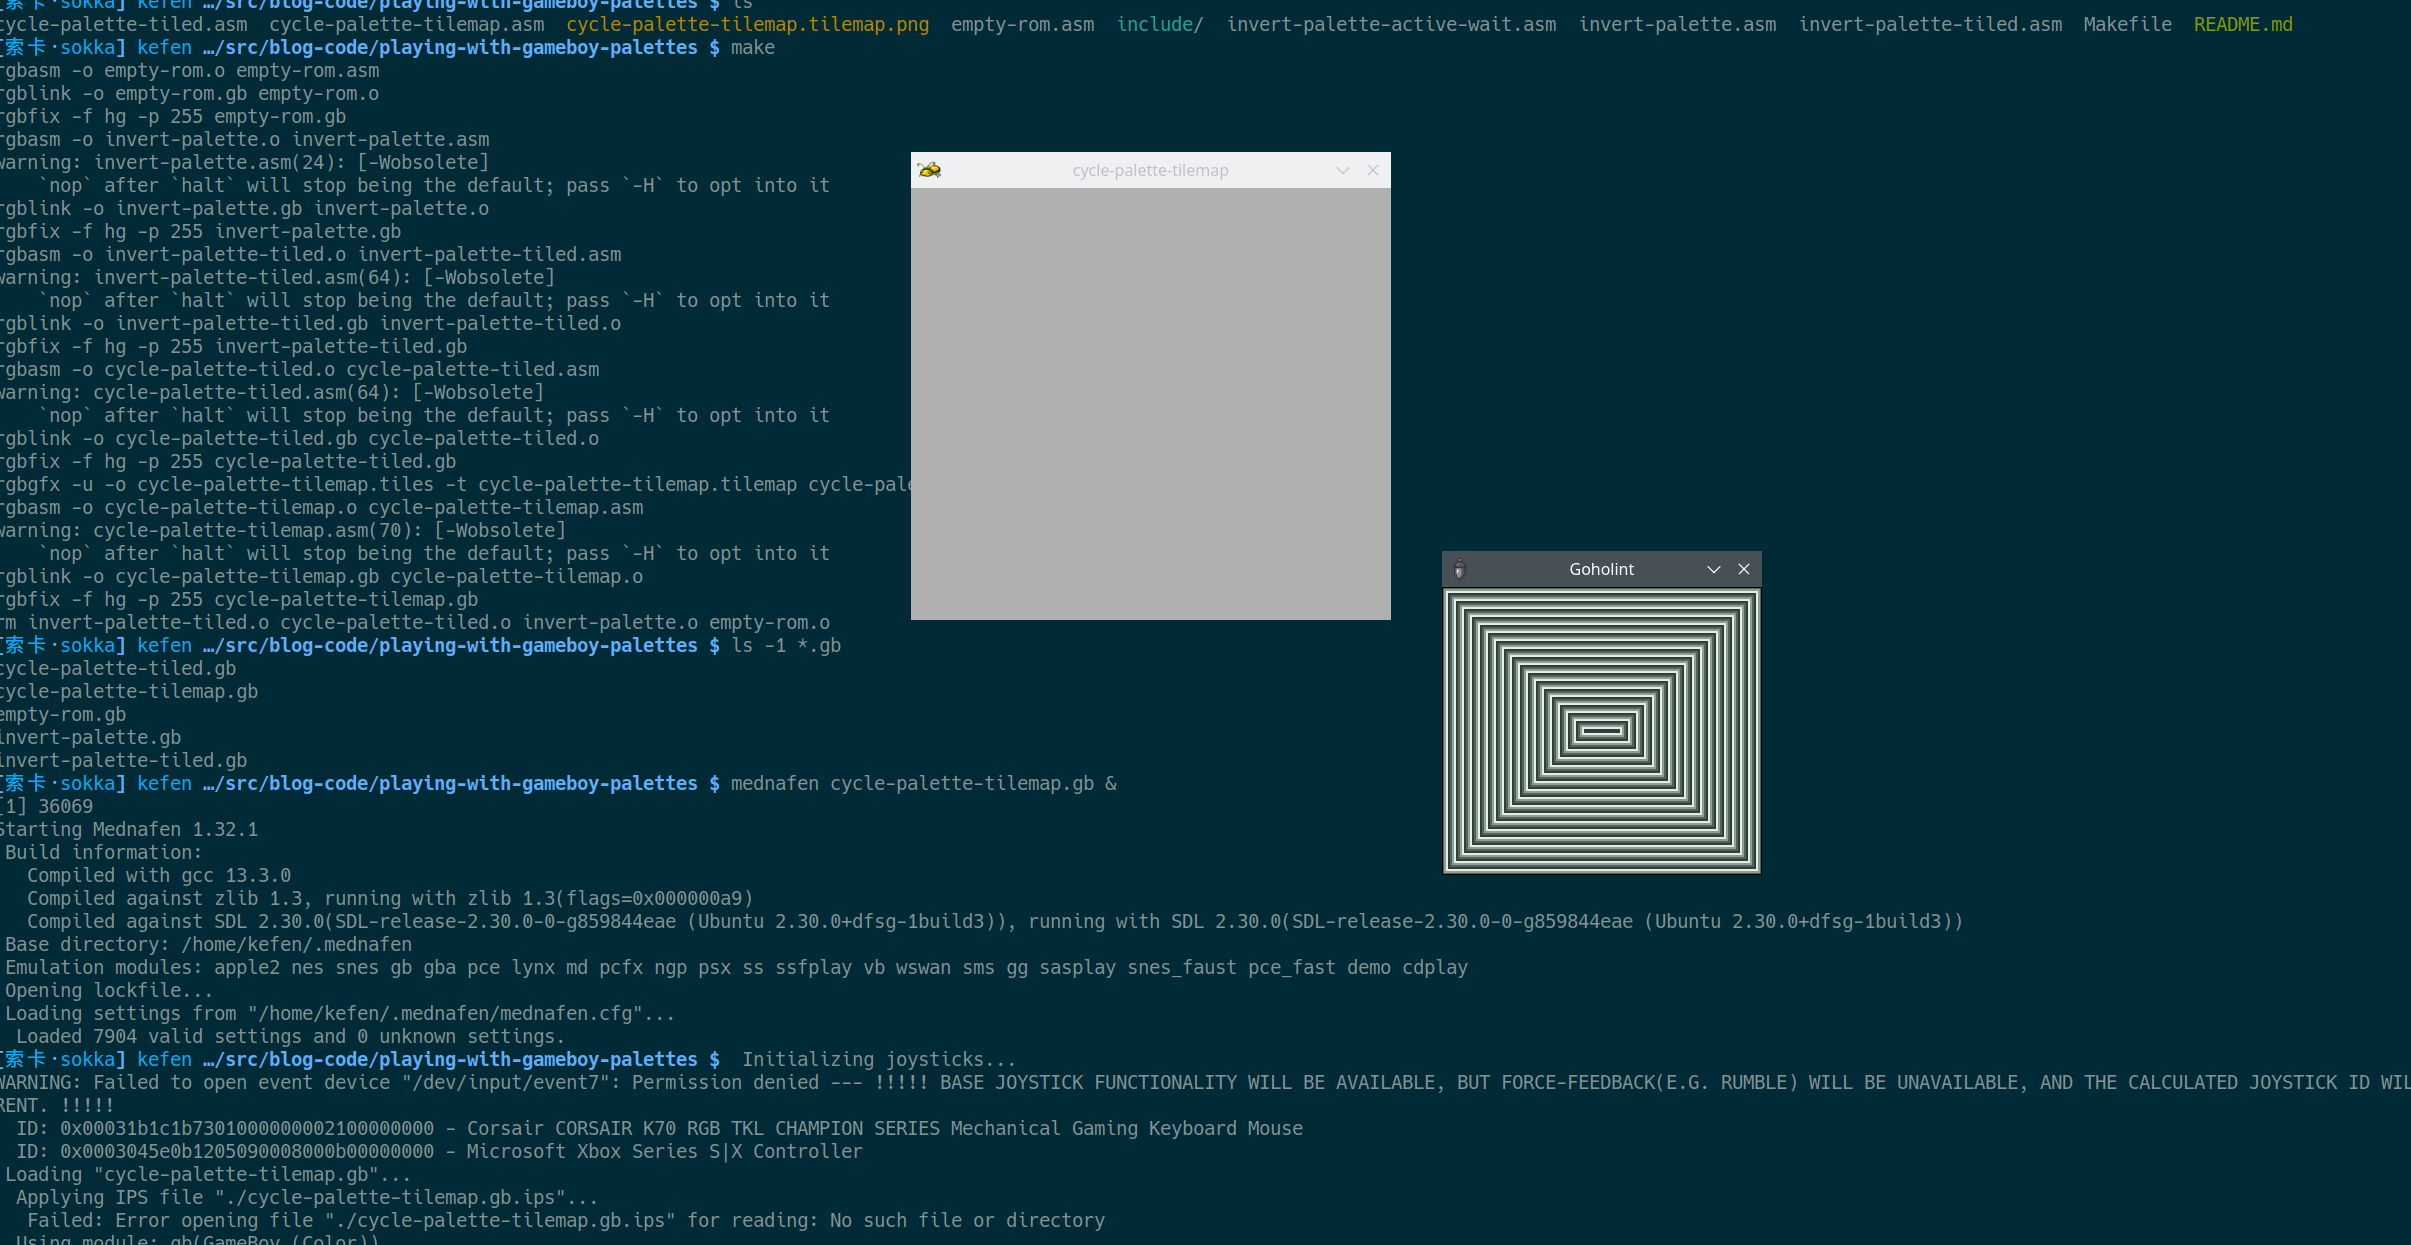Click cycle-palette-tilemap.gb in the gb listing
The width and height of the screenshot is (2411, 1245).
[129, 691]
